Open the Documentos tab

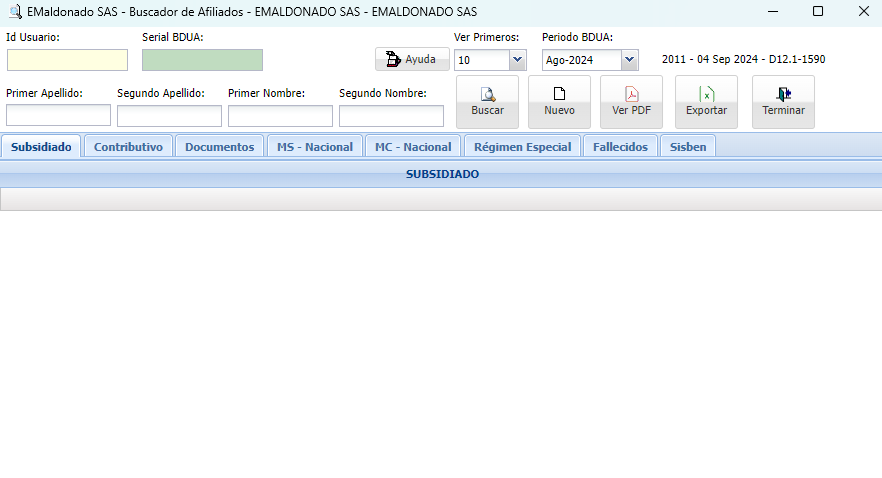220,147
